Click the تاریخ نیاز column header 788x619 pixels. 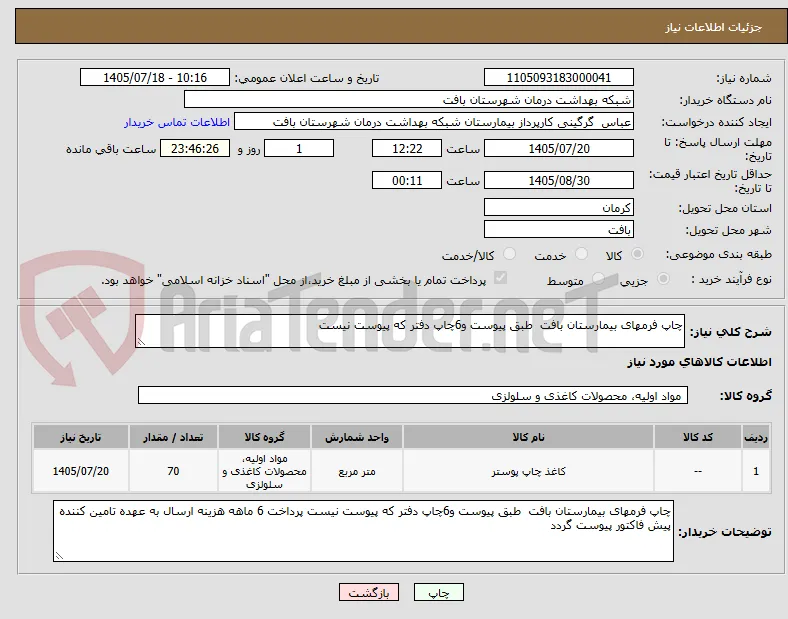pyautogui.click(x=81, y=437)
